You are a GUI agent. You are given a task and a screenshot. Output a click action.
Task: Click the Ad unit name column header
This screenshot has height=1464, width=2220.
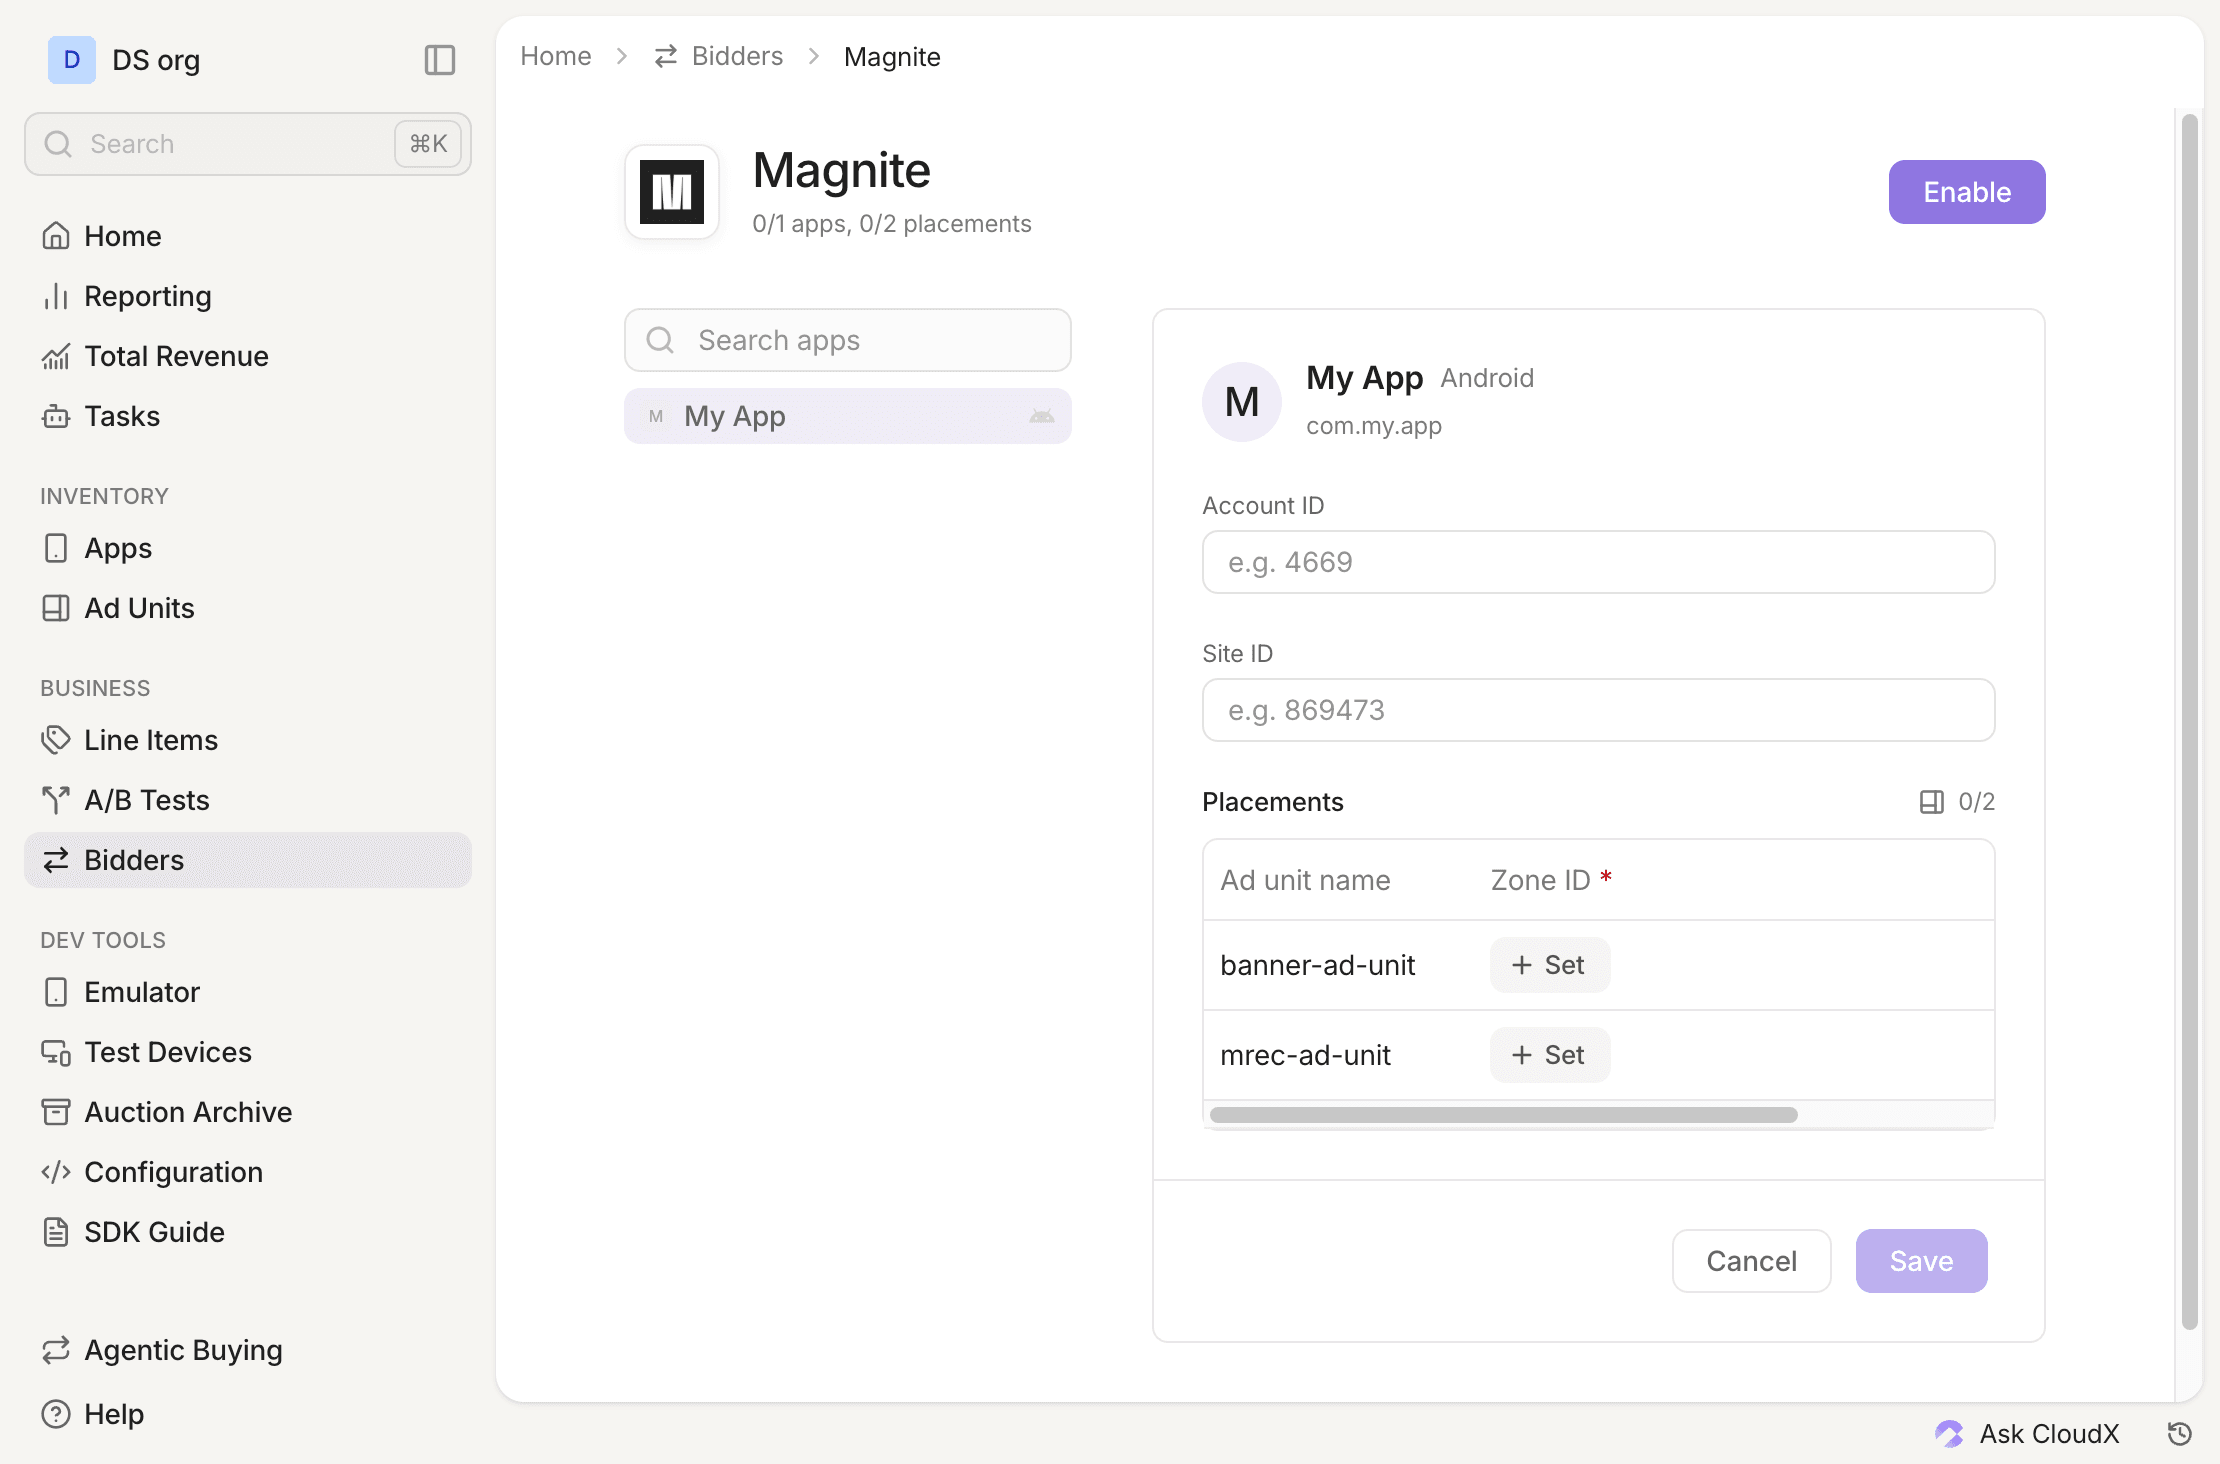[x=1306, y=880]
